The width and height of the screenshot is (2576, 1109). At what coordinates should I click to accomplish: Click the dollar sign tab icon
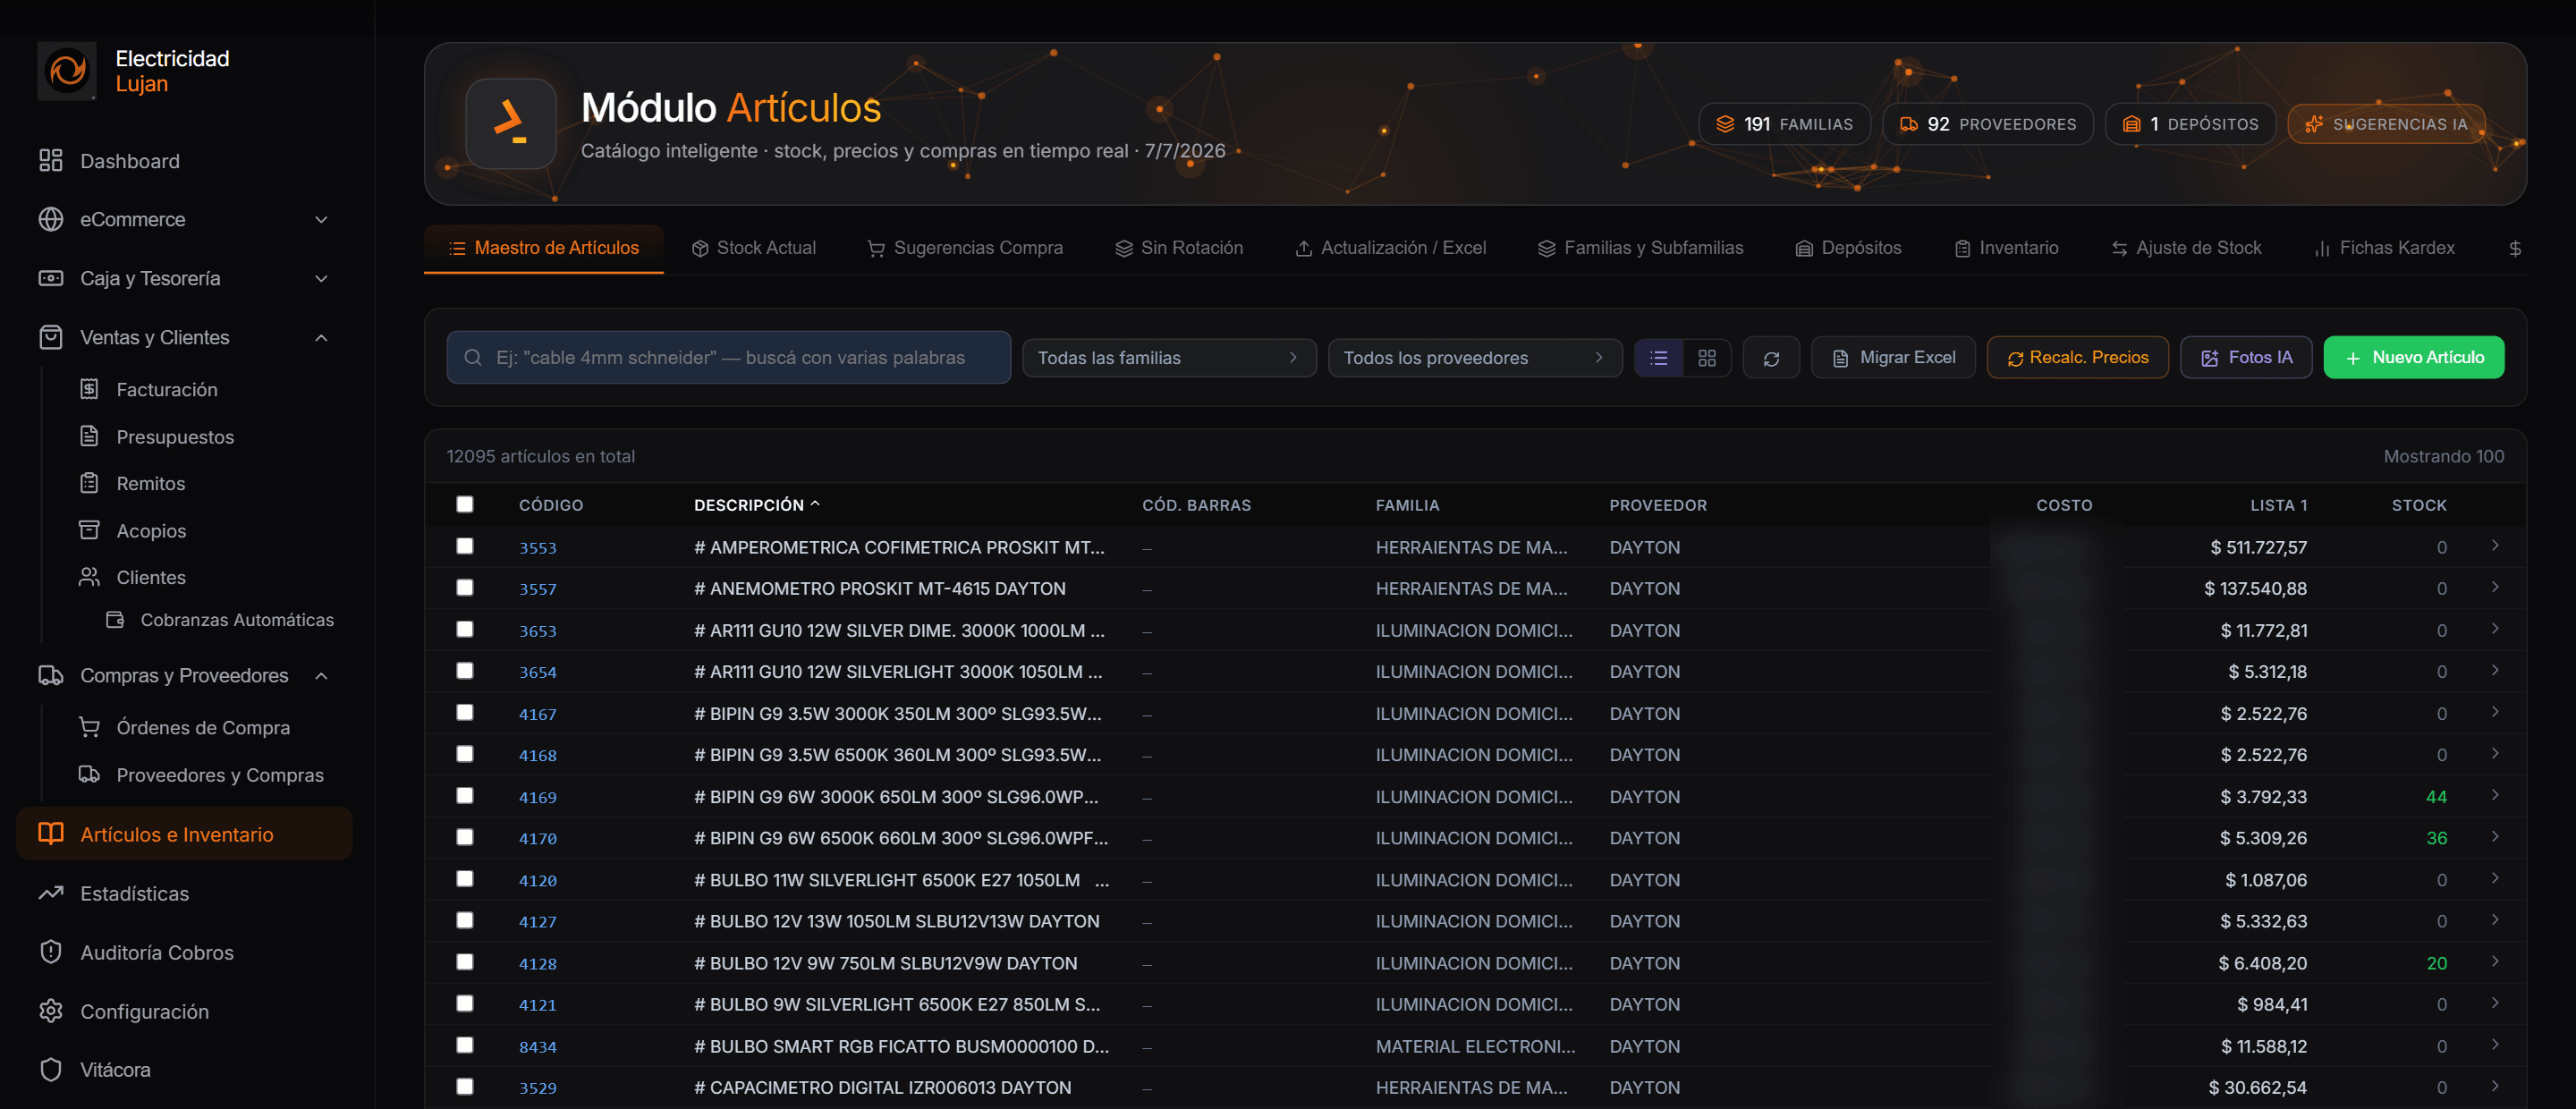click(2515, 248)
